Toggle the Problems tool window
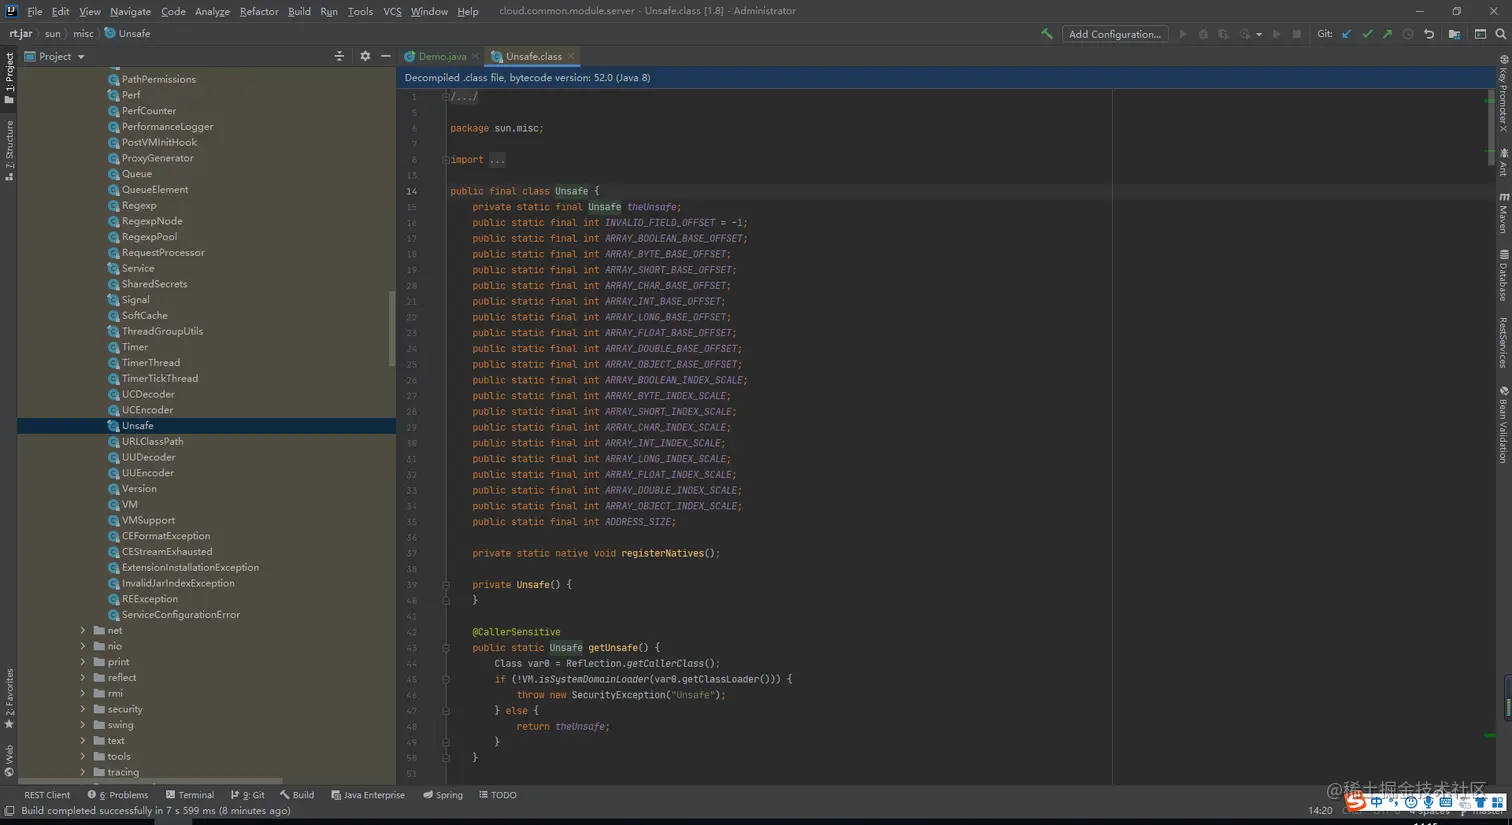Image resolution: width=1512 pixels, height=825 pixels. 118,795
